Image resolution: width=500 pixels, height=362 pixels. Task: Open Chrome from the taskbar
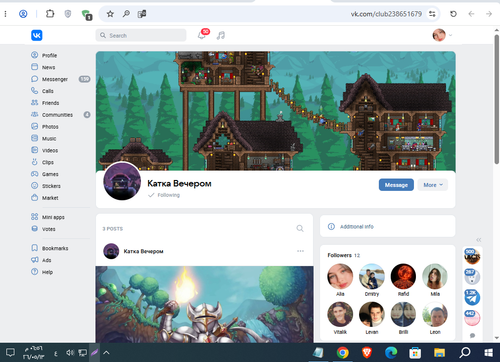(342, 352)
